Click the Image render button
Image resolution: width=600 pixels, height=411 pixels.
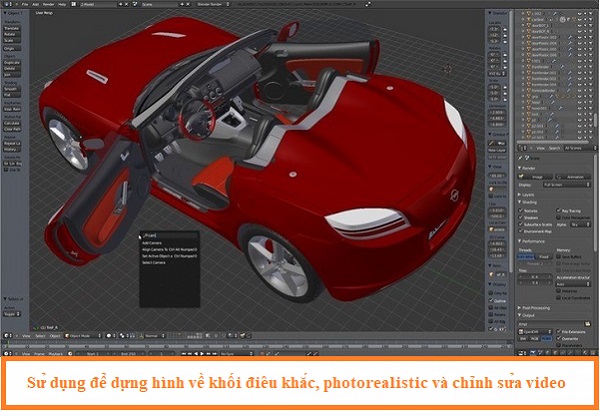538,175
